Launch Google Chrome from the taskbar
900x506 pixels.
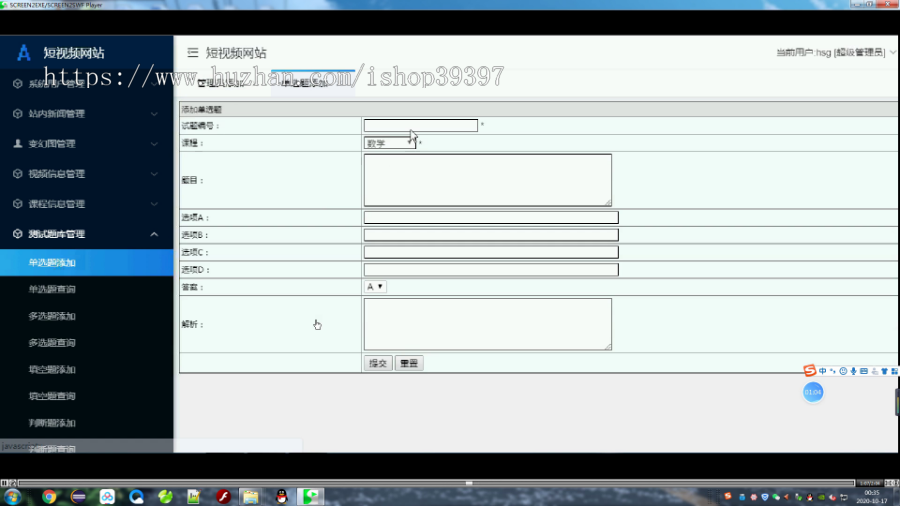click(49, 497)
